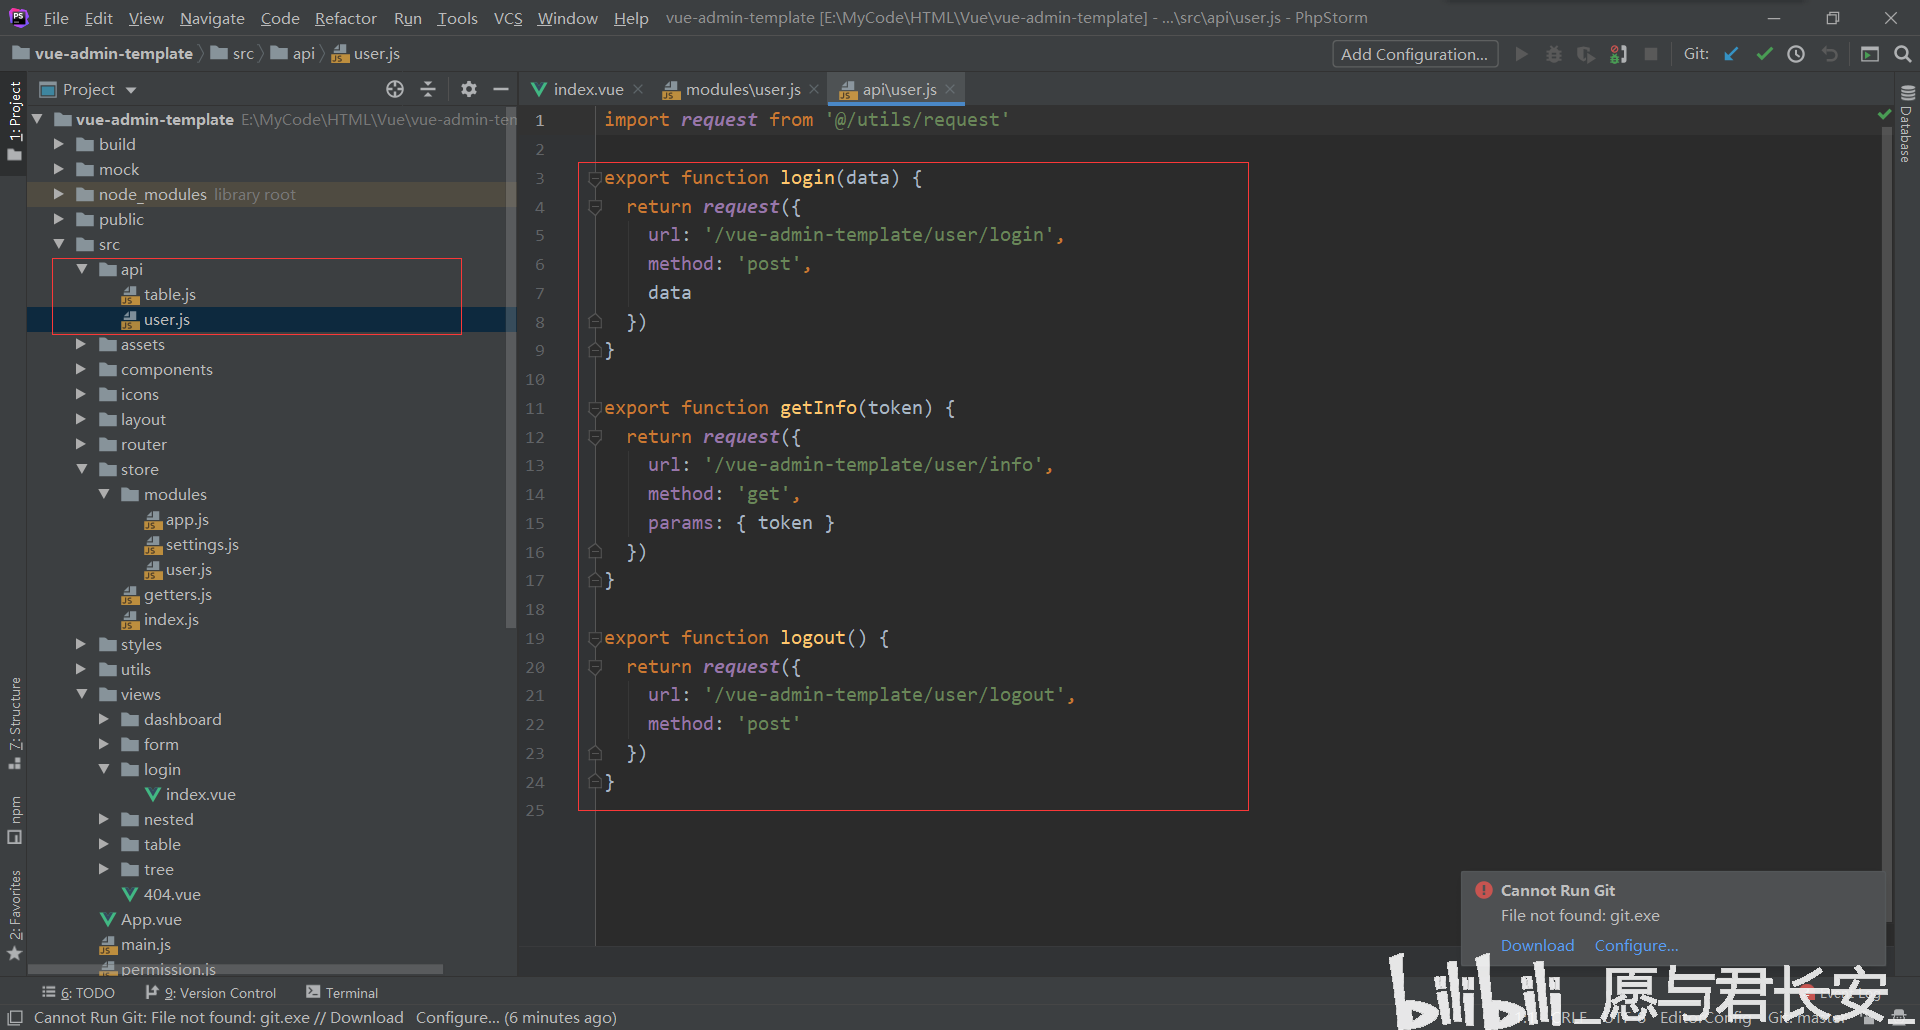Viewport: 1920px width, 1030px height.
Task: Collapse the api folder
Action: tap(82, 269)
